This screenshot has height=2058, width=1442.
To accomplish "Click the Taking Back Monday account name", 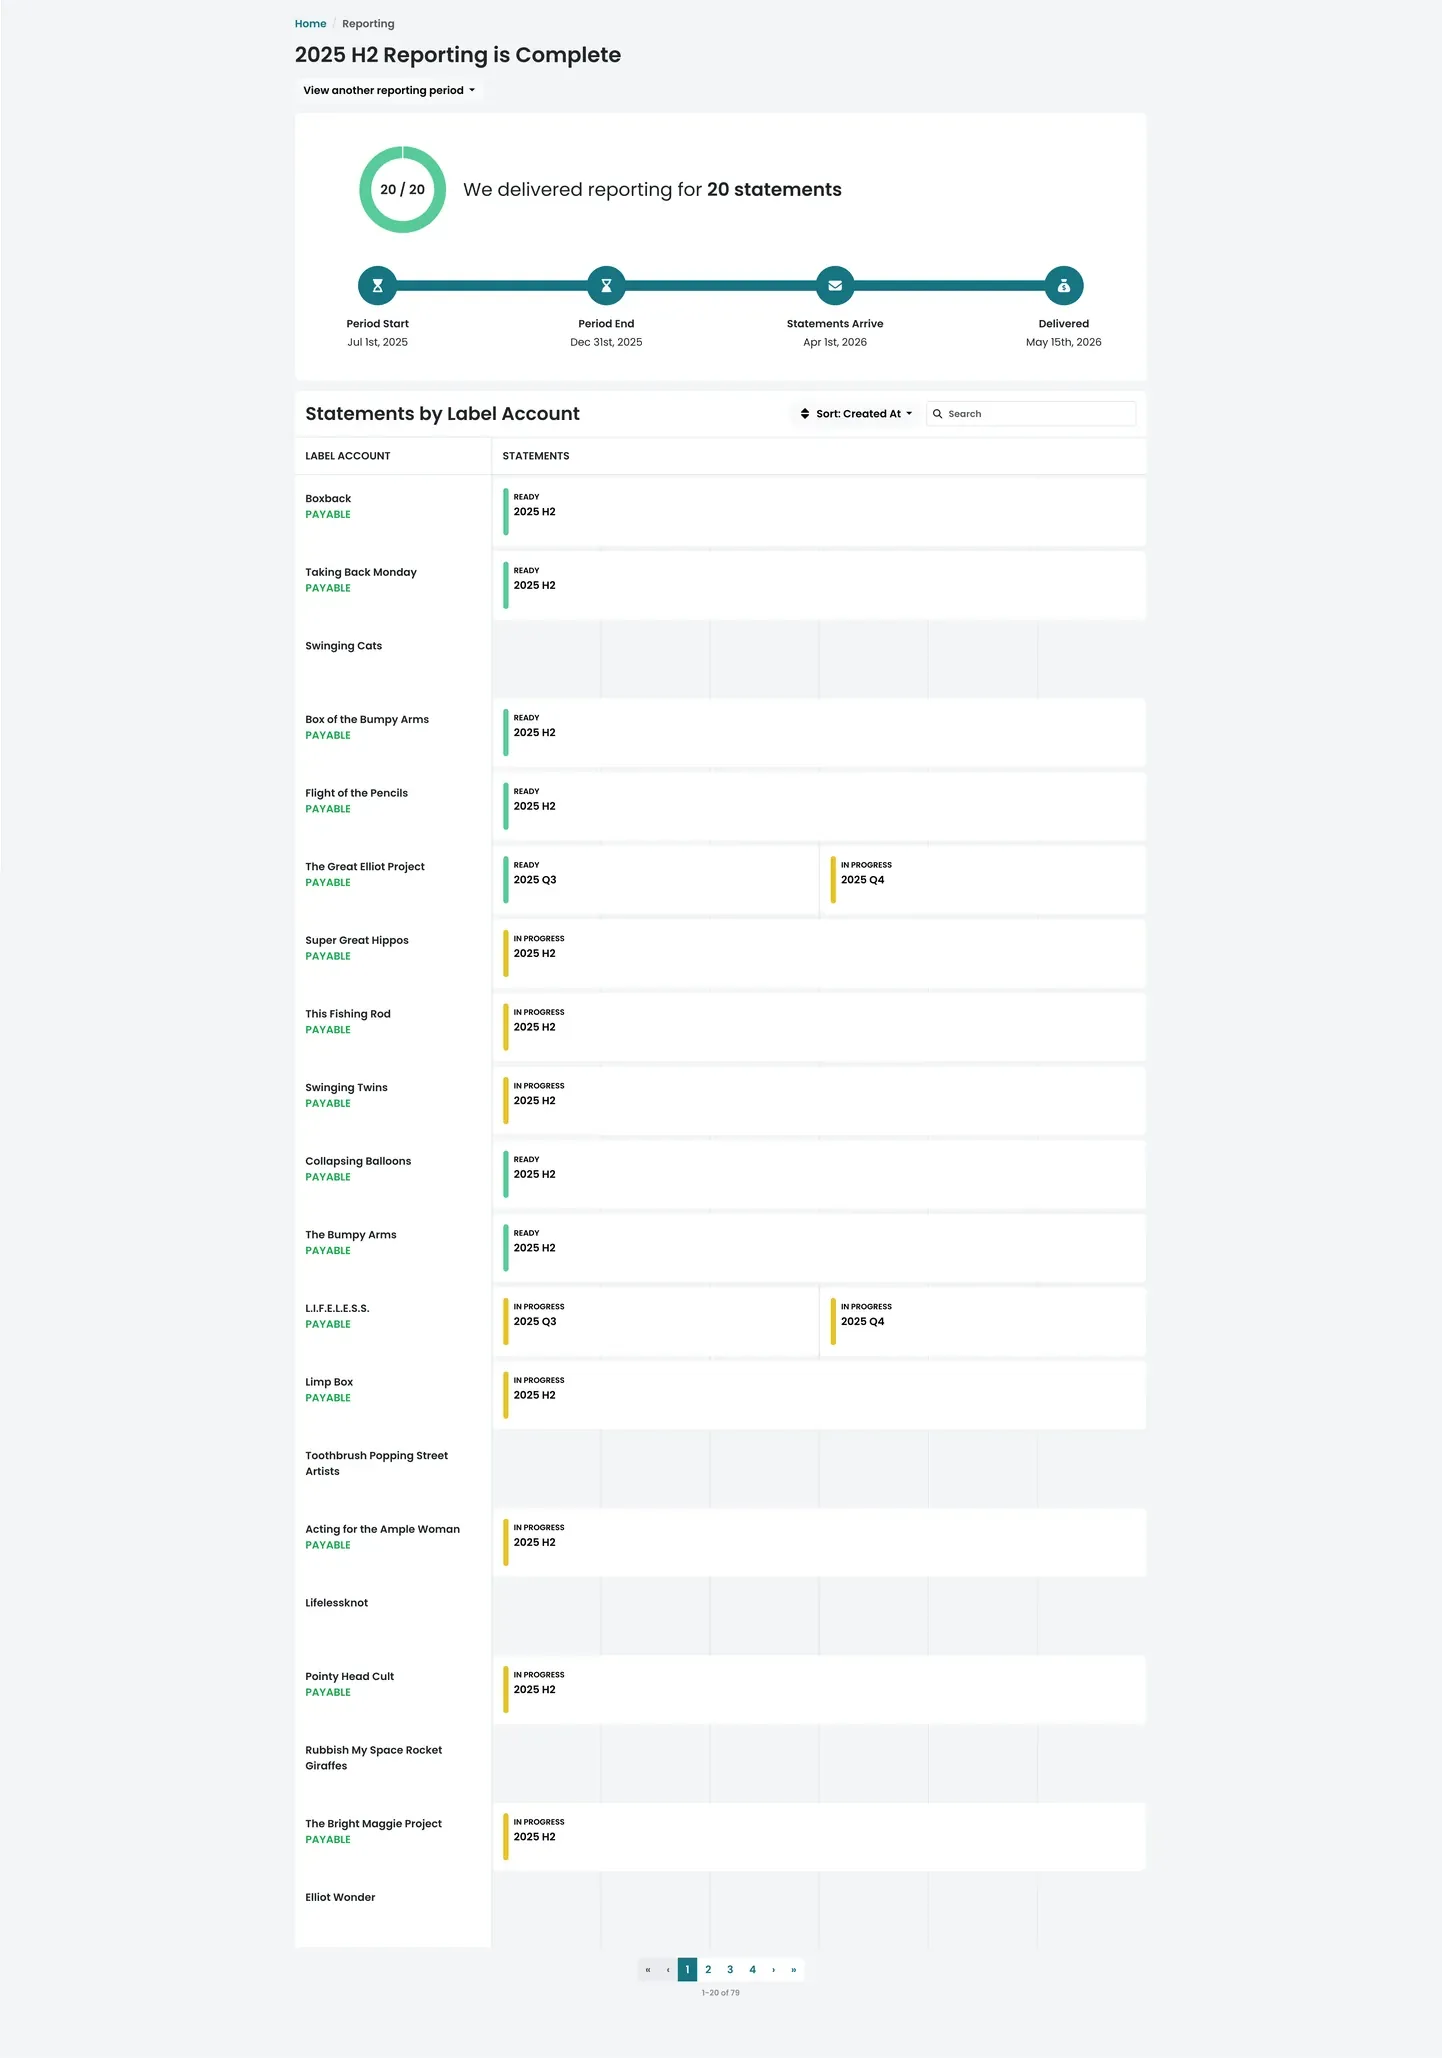I will [x=361, y=573].
